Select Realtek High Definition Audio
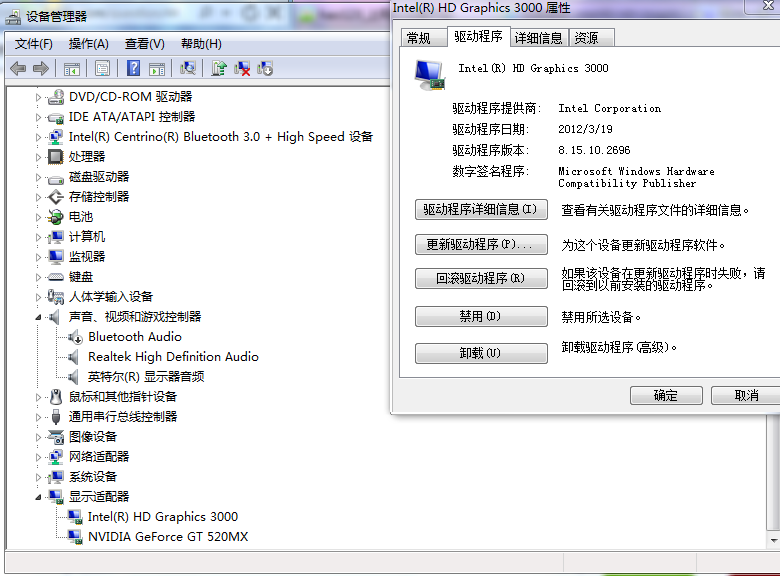The image size is (780, 576). click(173, 357)
